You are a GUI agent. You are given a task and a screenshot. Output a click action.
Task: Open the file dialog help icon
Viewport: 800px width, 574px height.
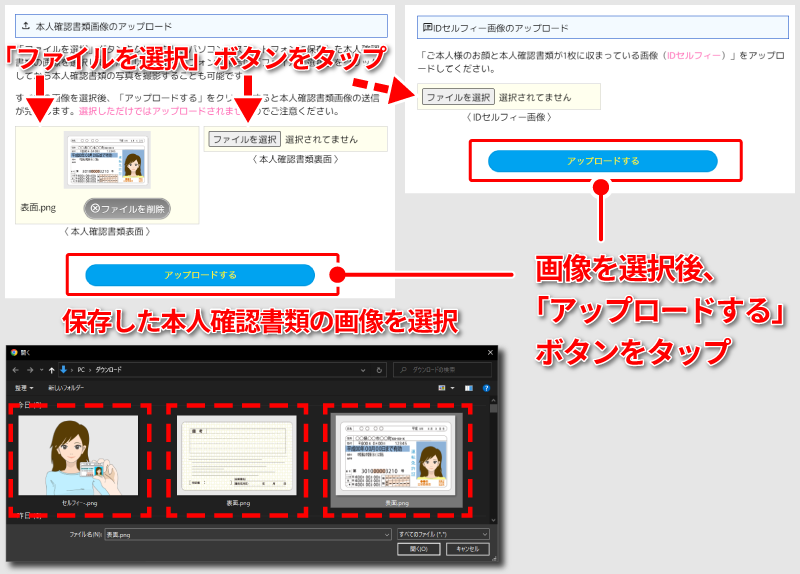tap(486, 386)
